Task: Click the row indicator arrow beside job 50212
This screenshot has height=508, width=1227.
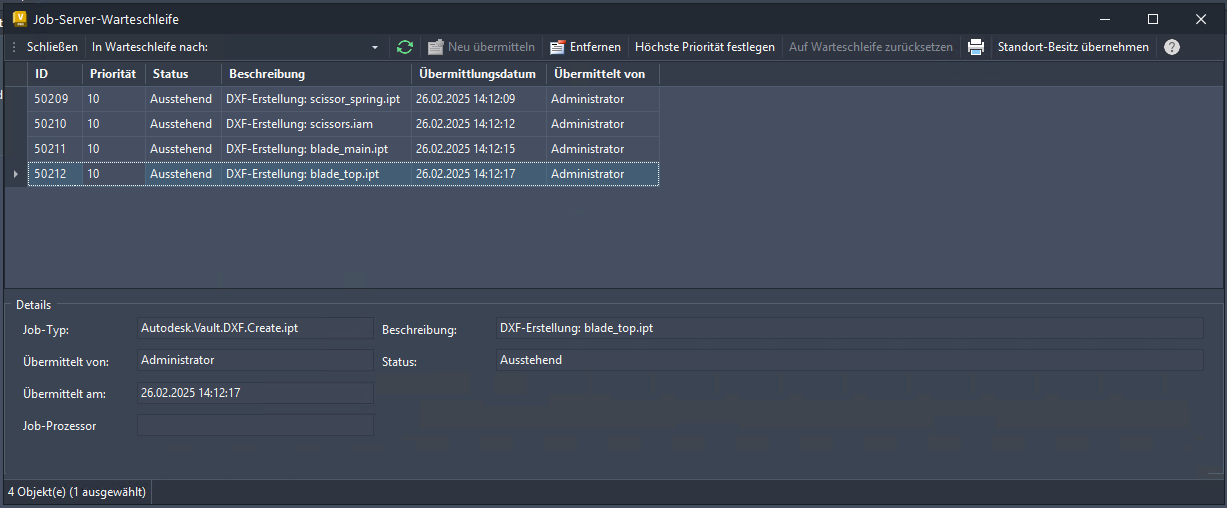Action: (15, 174)
